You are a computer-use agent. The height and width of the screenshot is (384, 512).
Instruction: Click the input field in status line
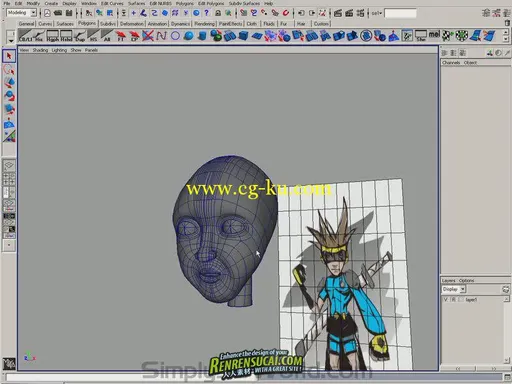[x=400, y=13]
